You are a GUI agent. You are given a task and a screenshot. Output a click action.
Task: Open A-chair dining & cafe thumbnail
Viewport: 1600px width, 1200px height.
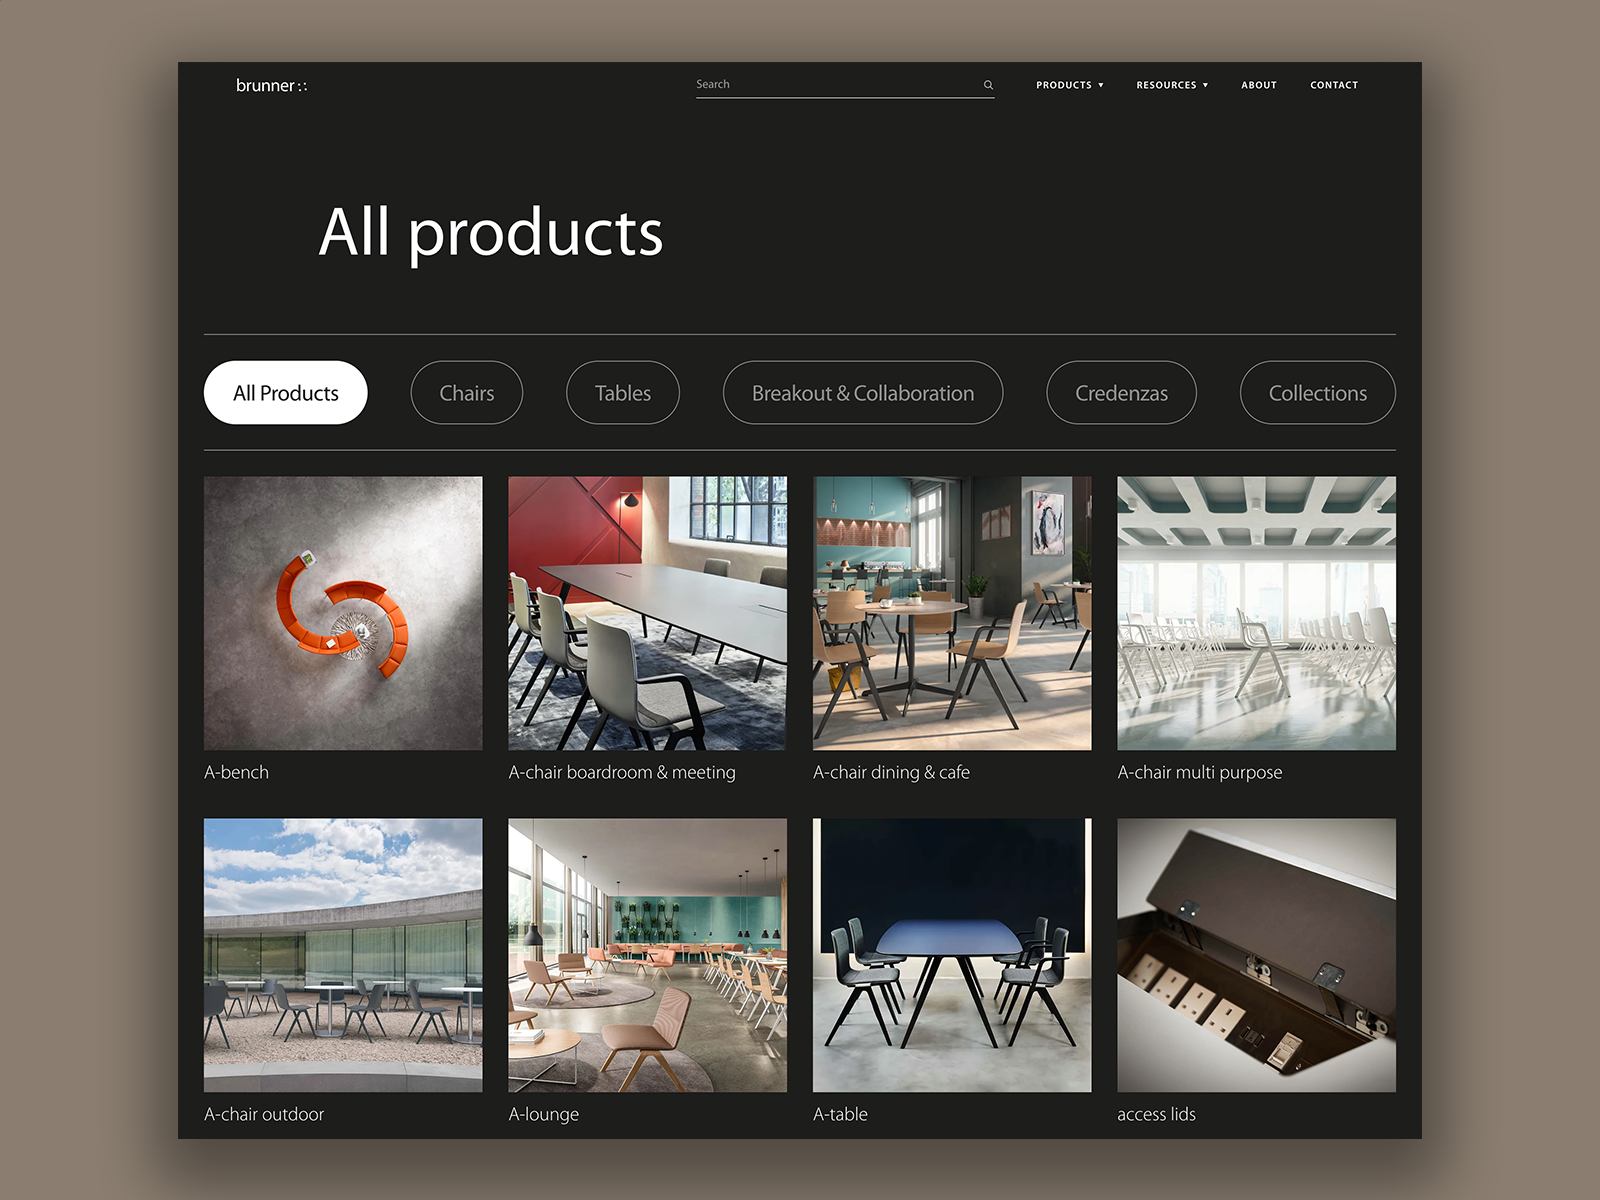click(952, 613)
